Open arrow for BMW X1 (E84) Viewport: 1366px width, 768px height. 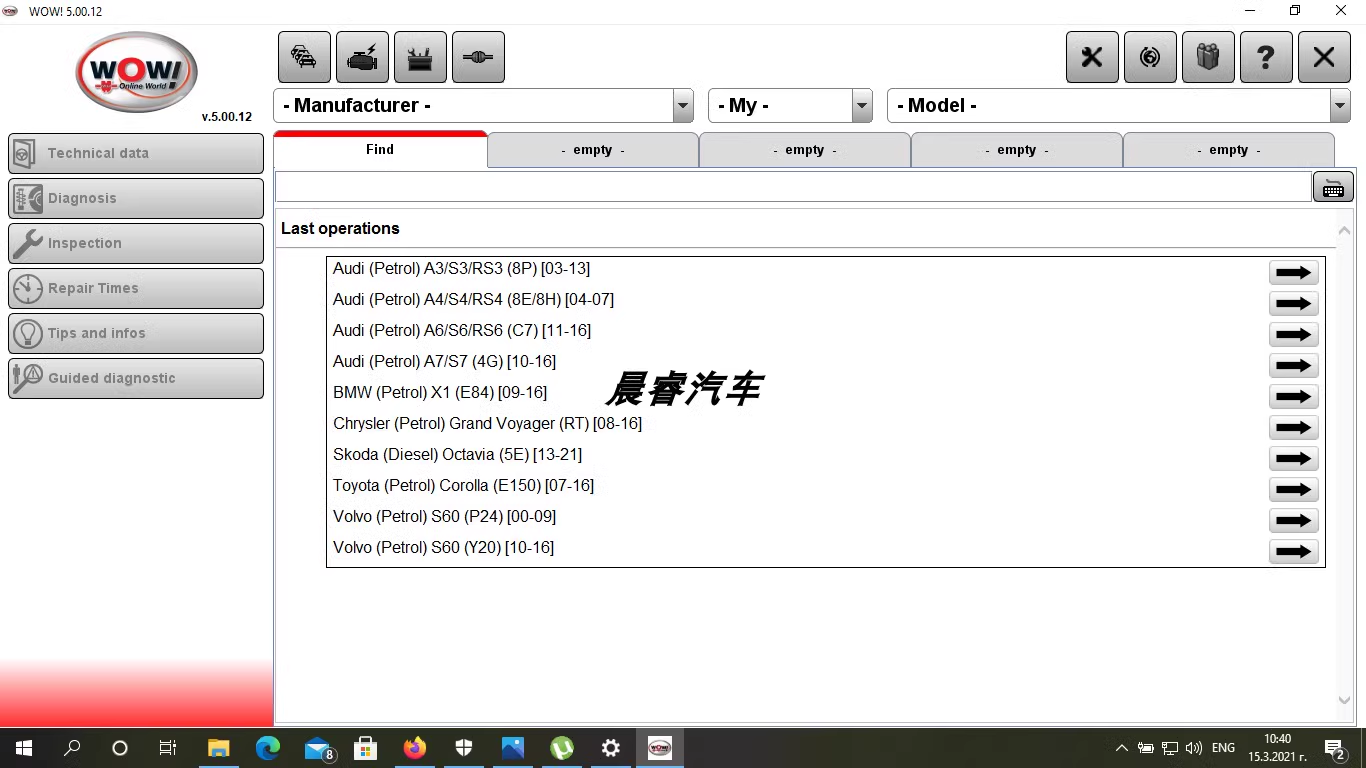coord(1293,396)
